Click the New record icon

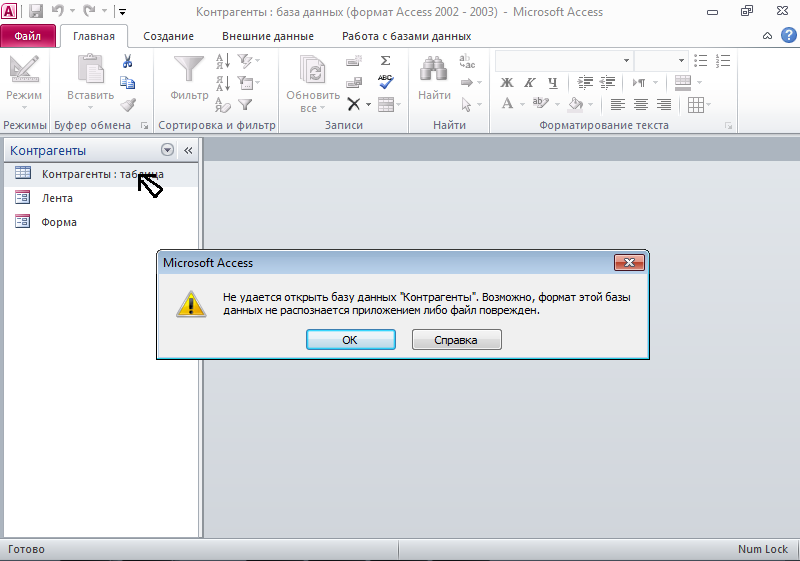click(x=354, y=61)
